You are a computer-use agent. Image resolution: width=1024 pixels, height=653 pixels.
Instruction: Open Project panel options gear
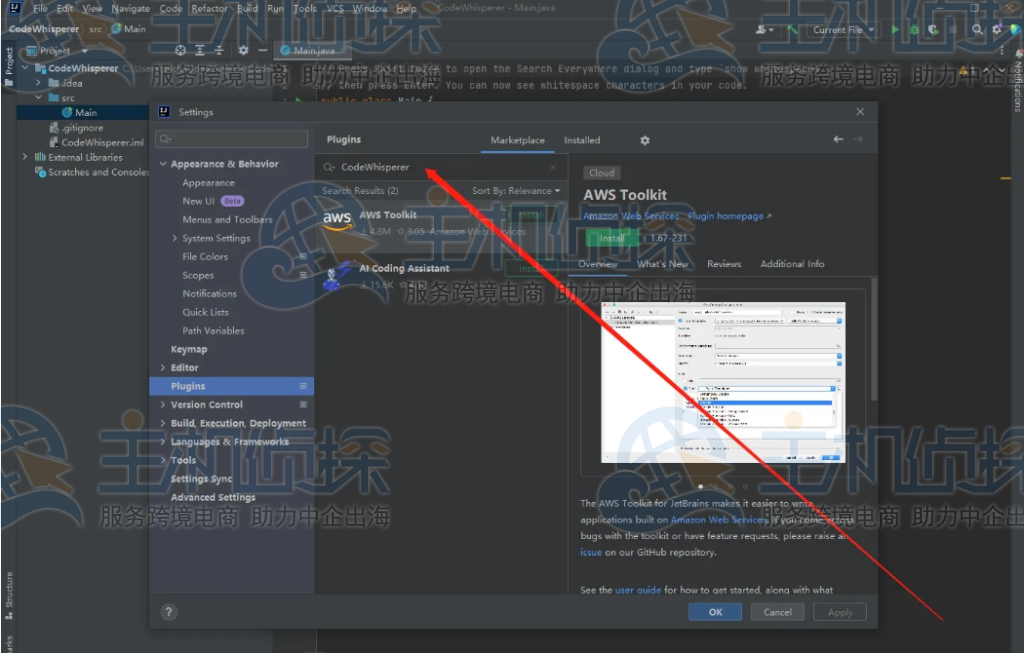(x=243, y=50)
